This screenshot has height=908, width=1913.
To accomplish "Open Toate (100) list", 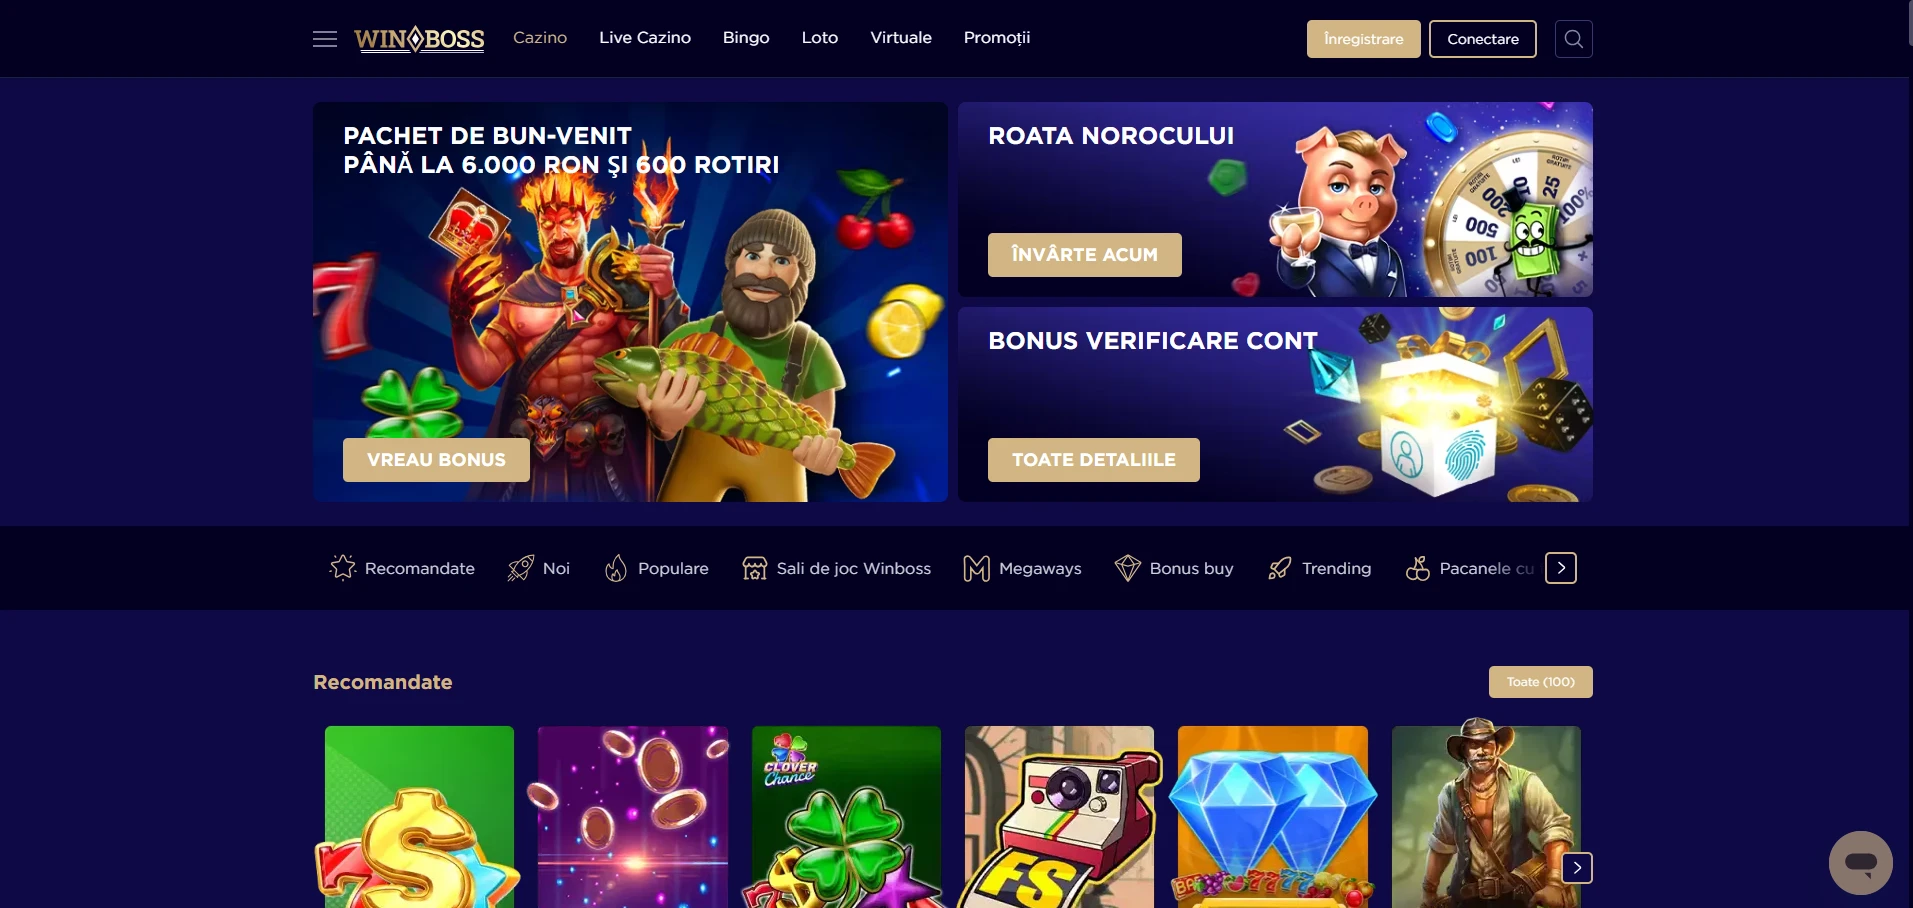I will [x=1540, y=682].
